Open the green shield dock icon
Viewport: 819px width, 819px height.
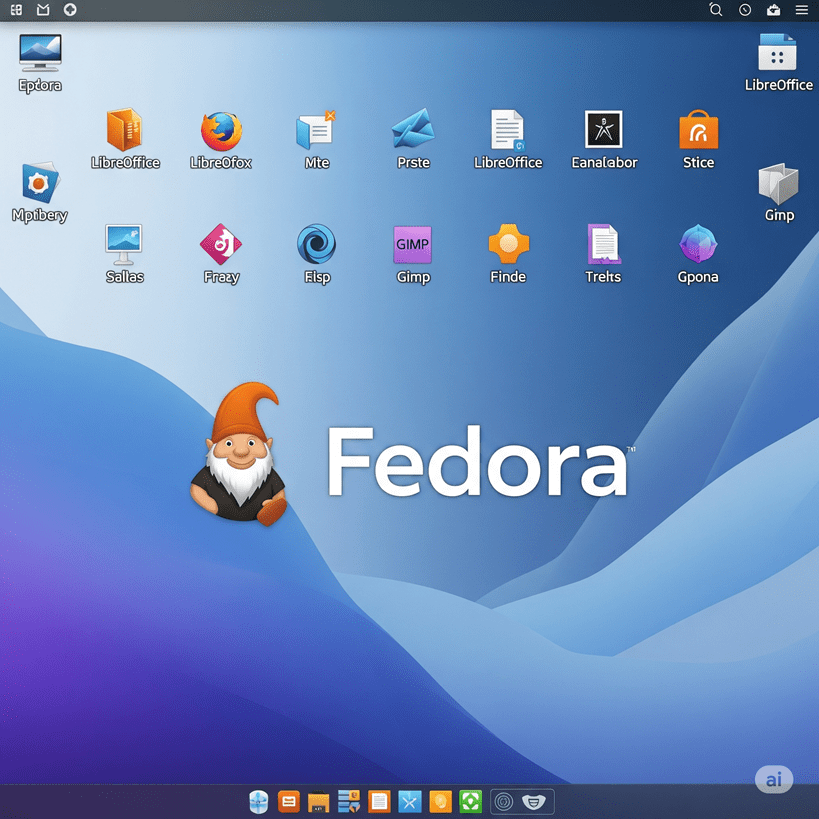coord(470,802)
